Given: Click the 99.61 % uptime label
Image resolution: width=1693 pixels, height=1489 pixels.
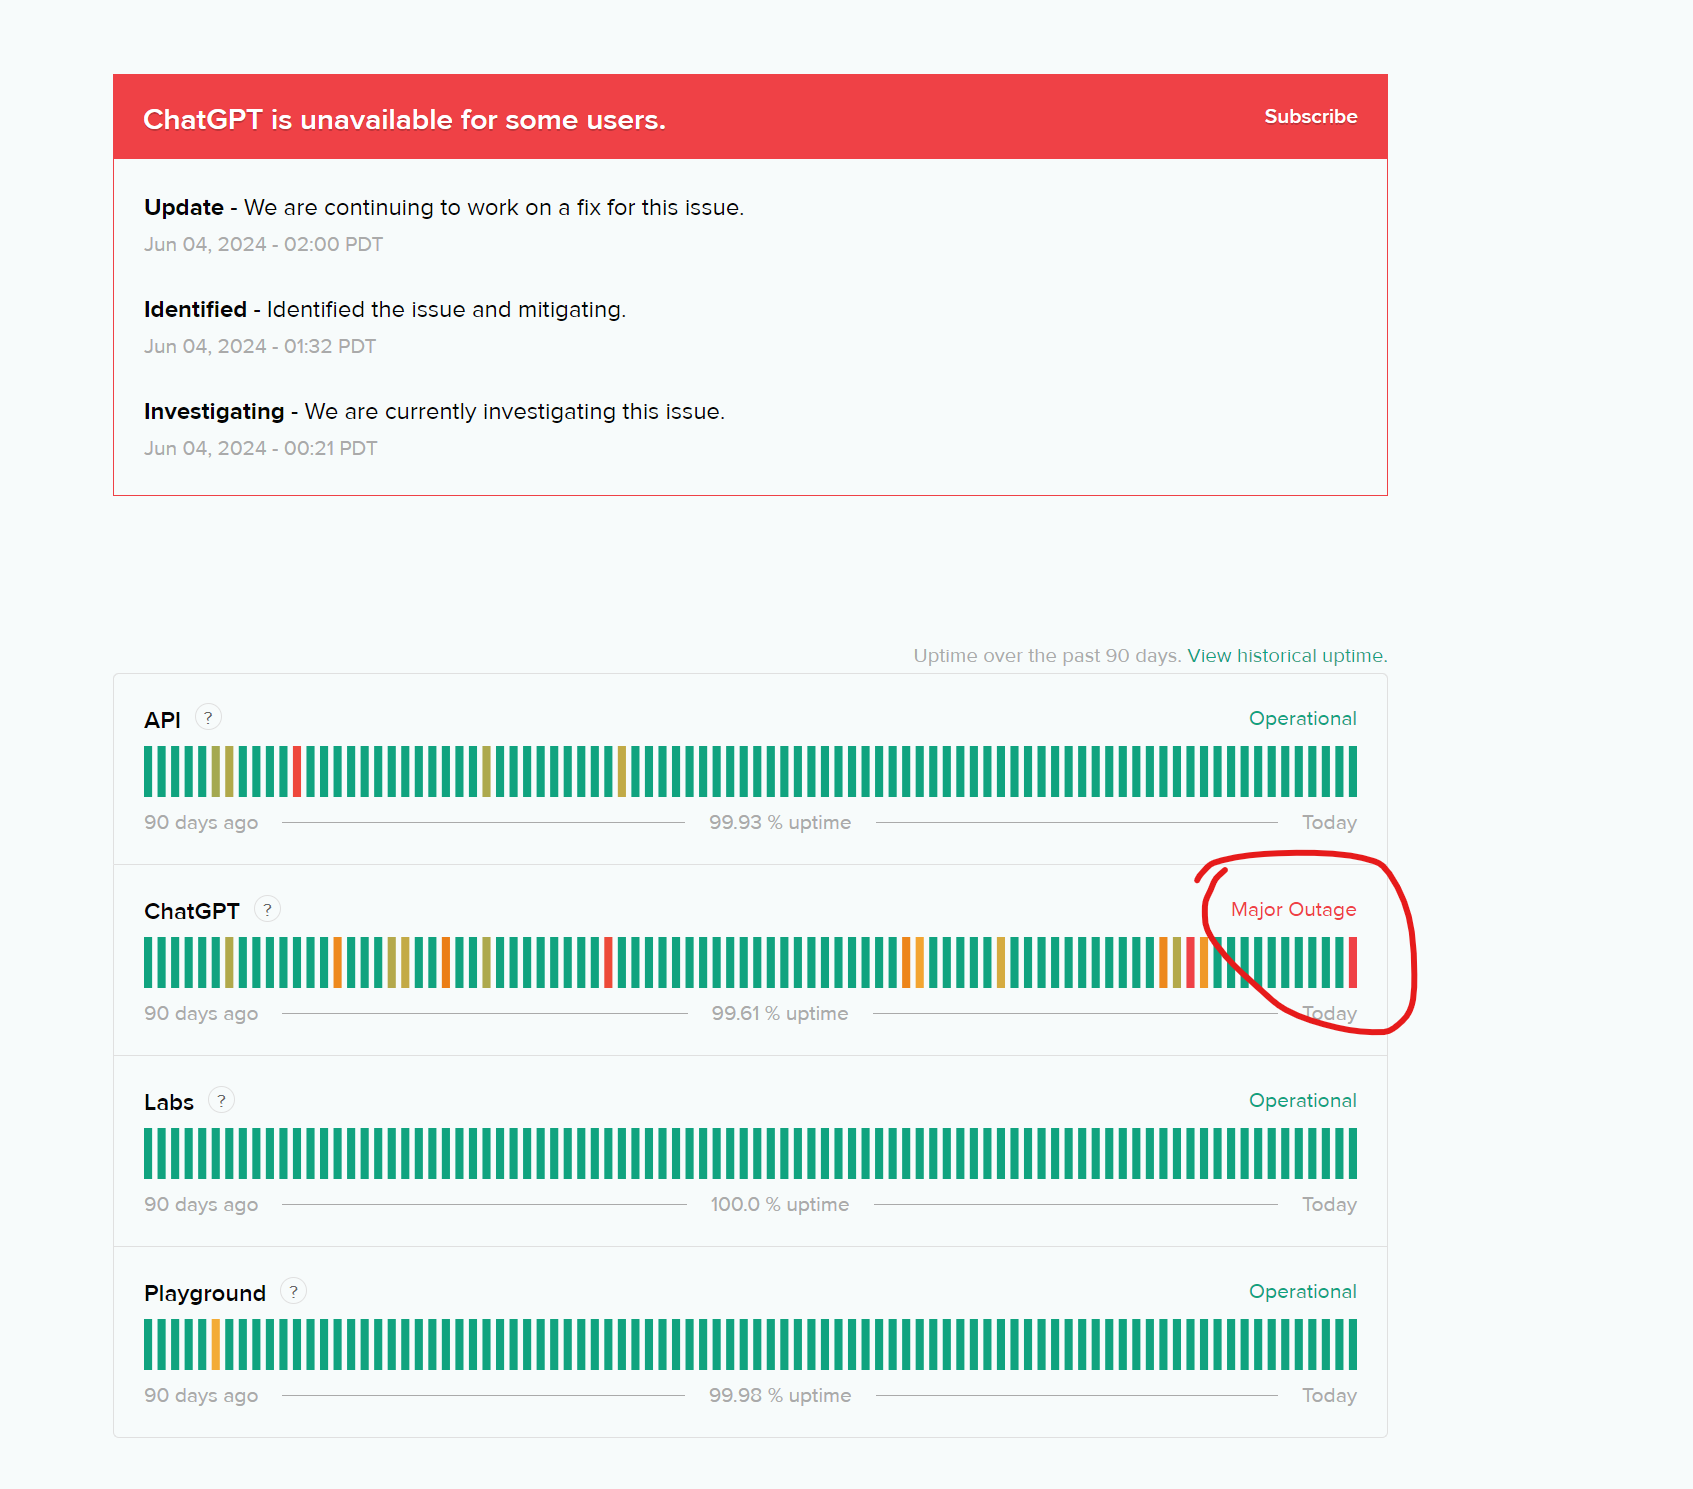Looking at the screenshot, I should 780,1013.
